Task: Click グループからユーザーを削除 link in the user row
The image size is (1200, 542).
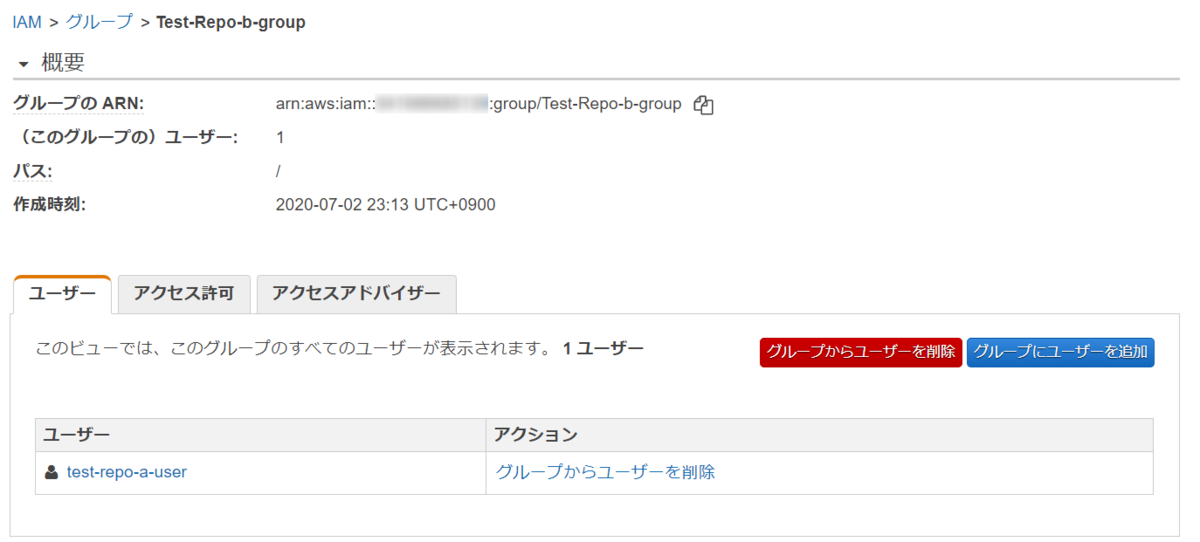Action: [606, 472]
